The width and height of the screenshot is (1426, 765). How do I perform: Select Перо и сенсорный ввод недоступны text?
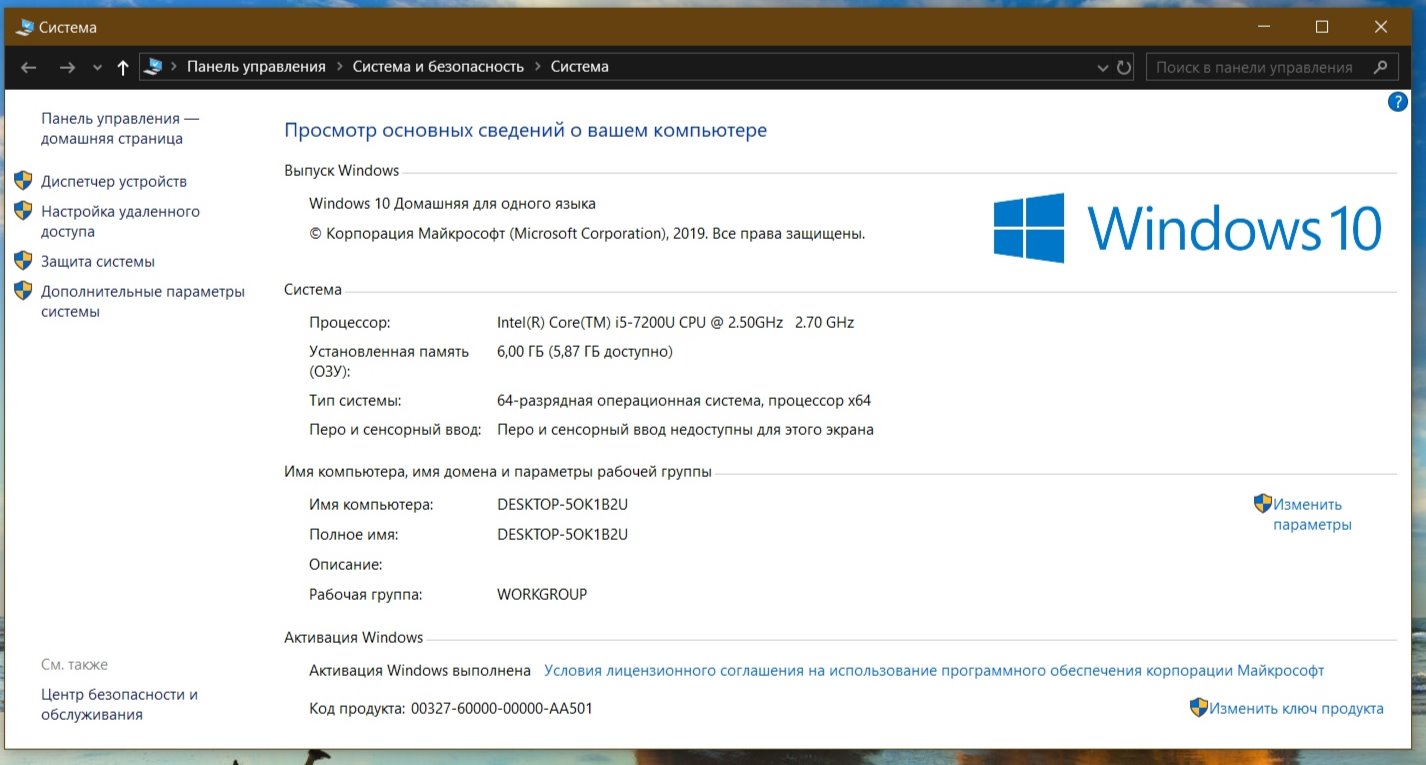(685, 429)
